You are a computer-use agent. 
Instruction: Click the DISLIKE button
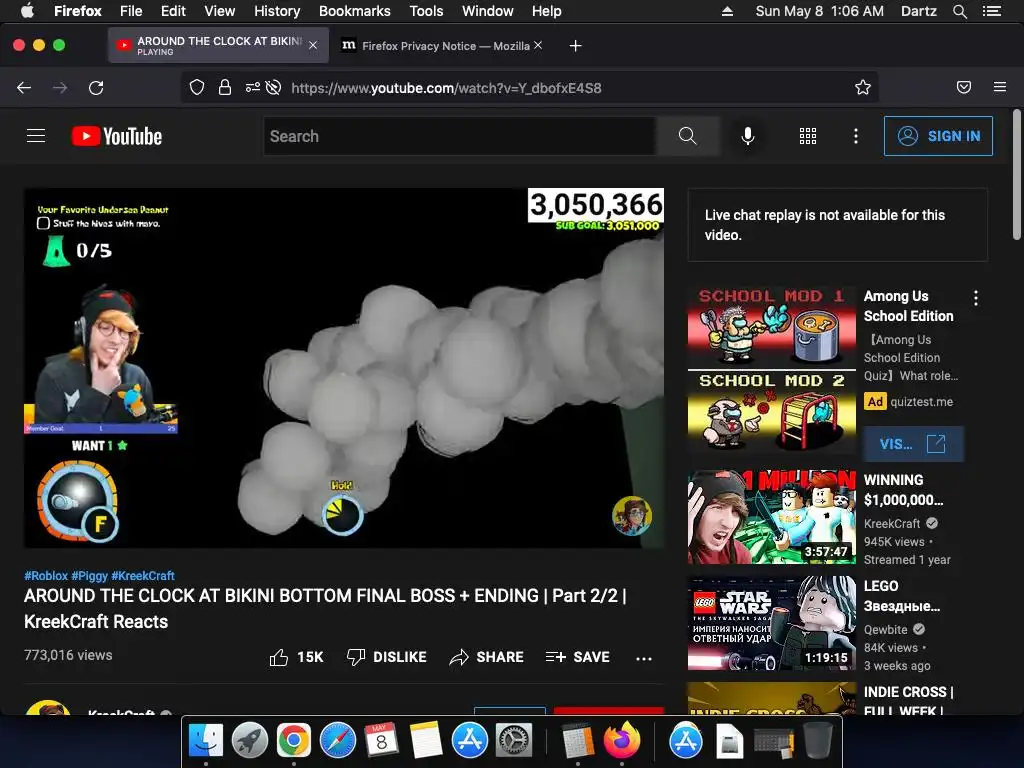pos(387,657)
